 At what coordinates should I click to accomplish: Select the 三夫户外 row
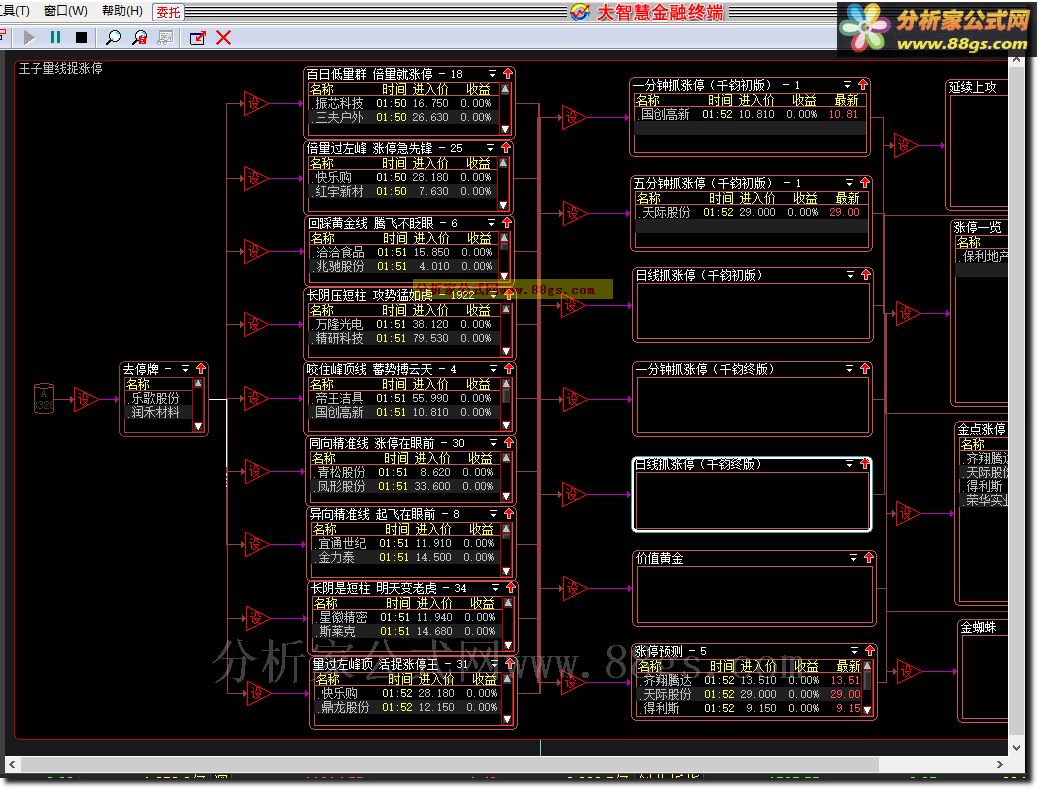[404, 117]
